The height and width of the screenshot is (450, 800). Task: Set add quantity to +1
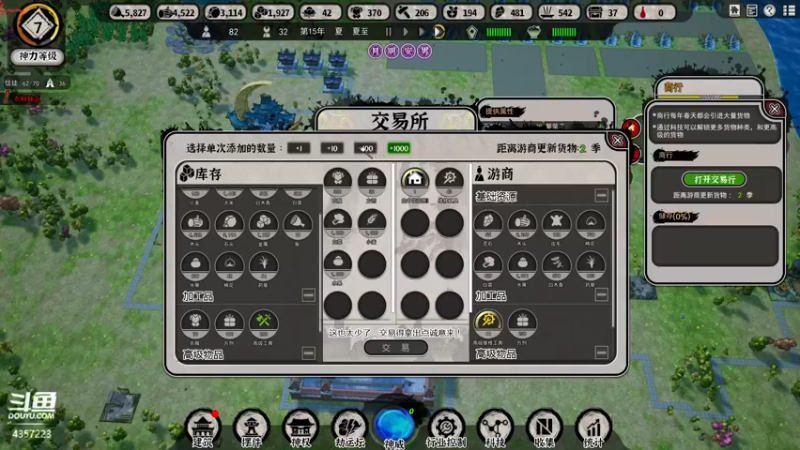tap(298, 148)
